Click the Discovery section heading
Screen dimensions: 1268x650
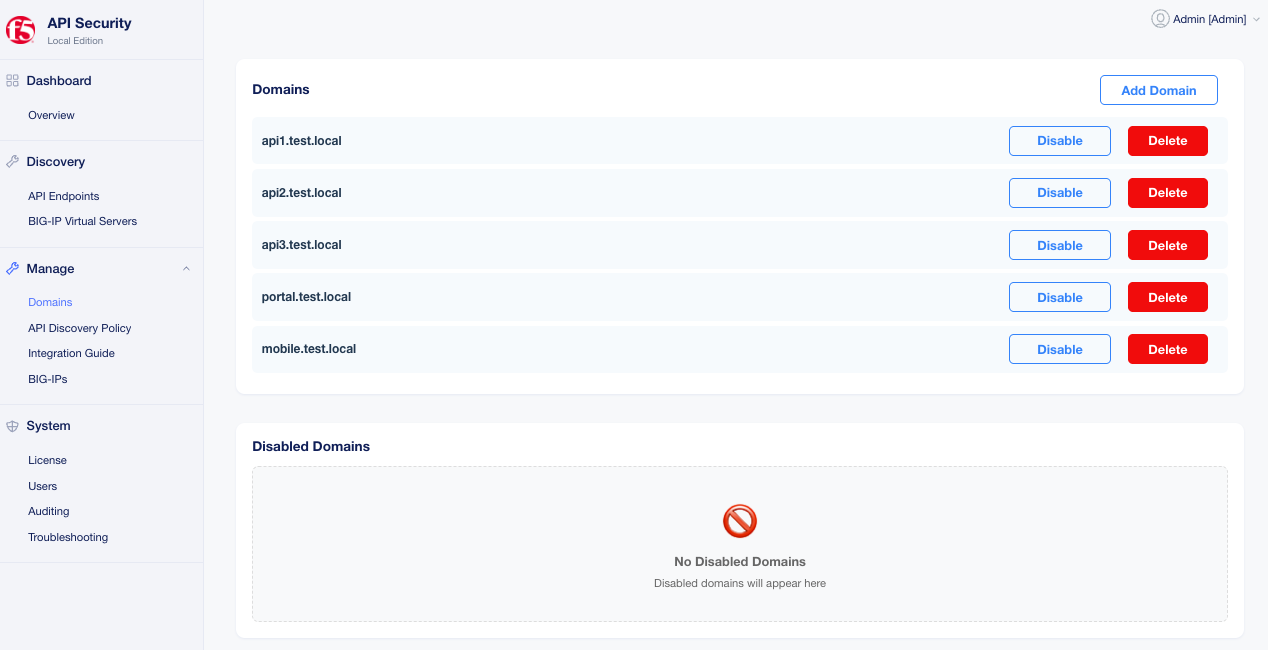click(x=56, y=162)
